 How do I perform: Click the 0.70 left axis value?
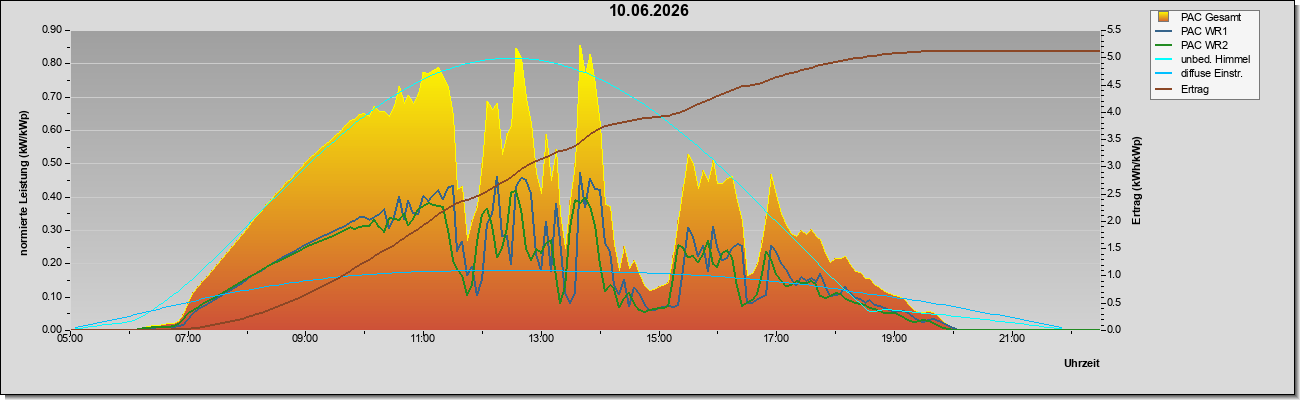coord(53,97)
